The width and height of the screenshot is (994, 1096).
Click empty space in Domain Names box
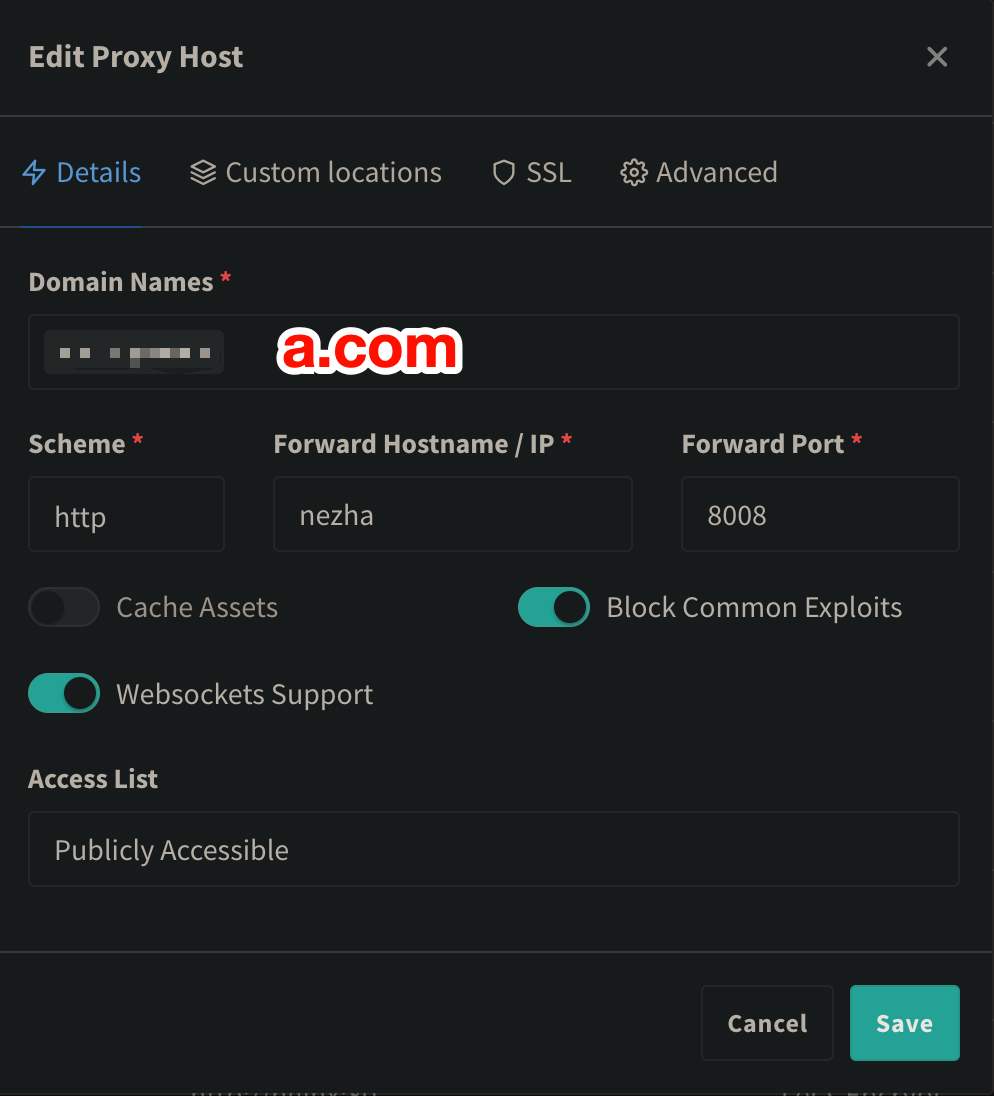pos(700,352)
